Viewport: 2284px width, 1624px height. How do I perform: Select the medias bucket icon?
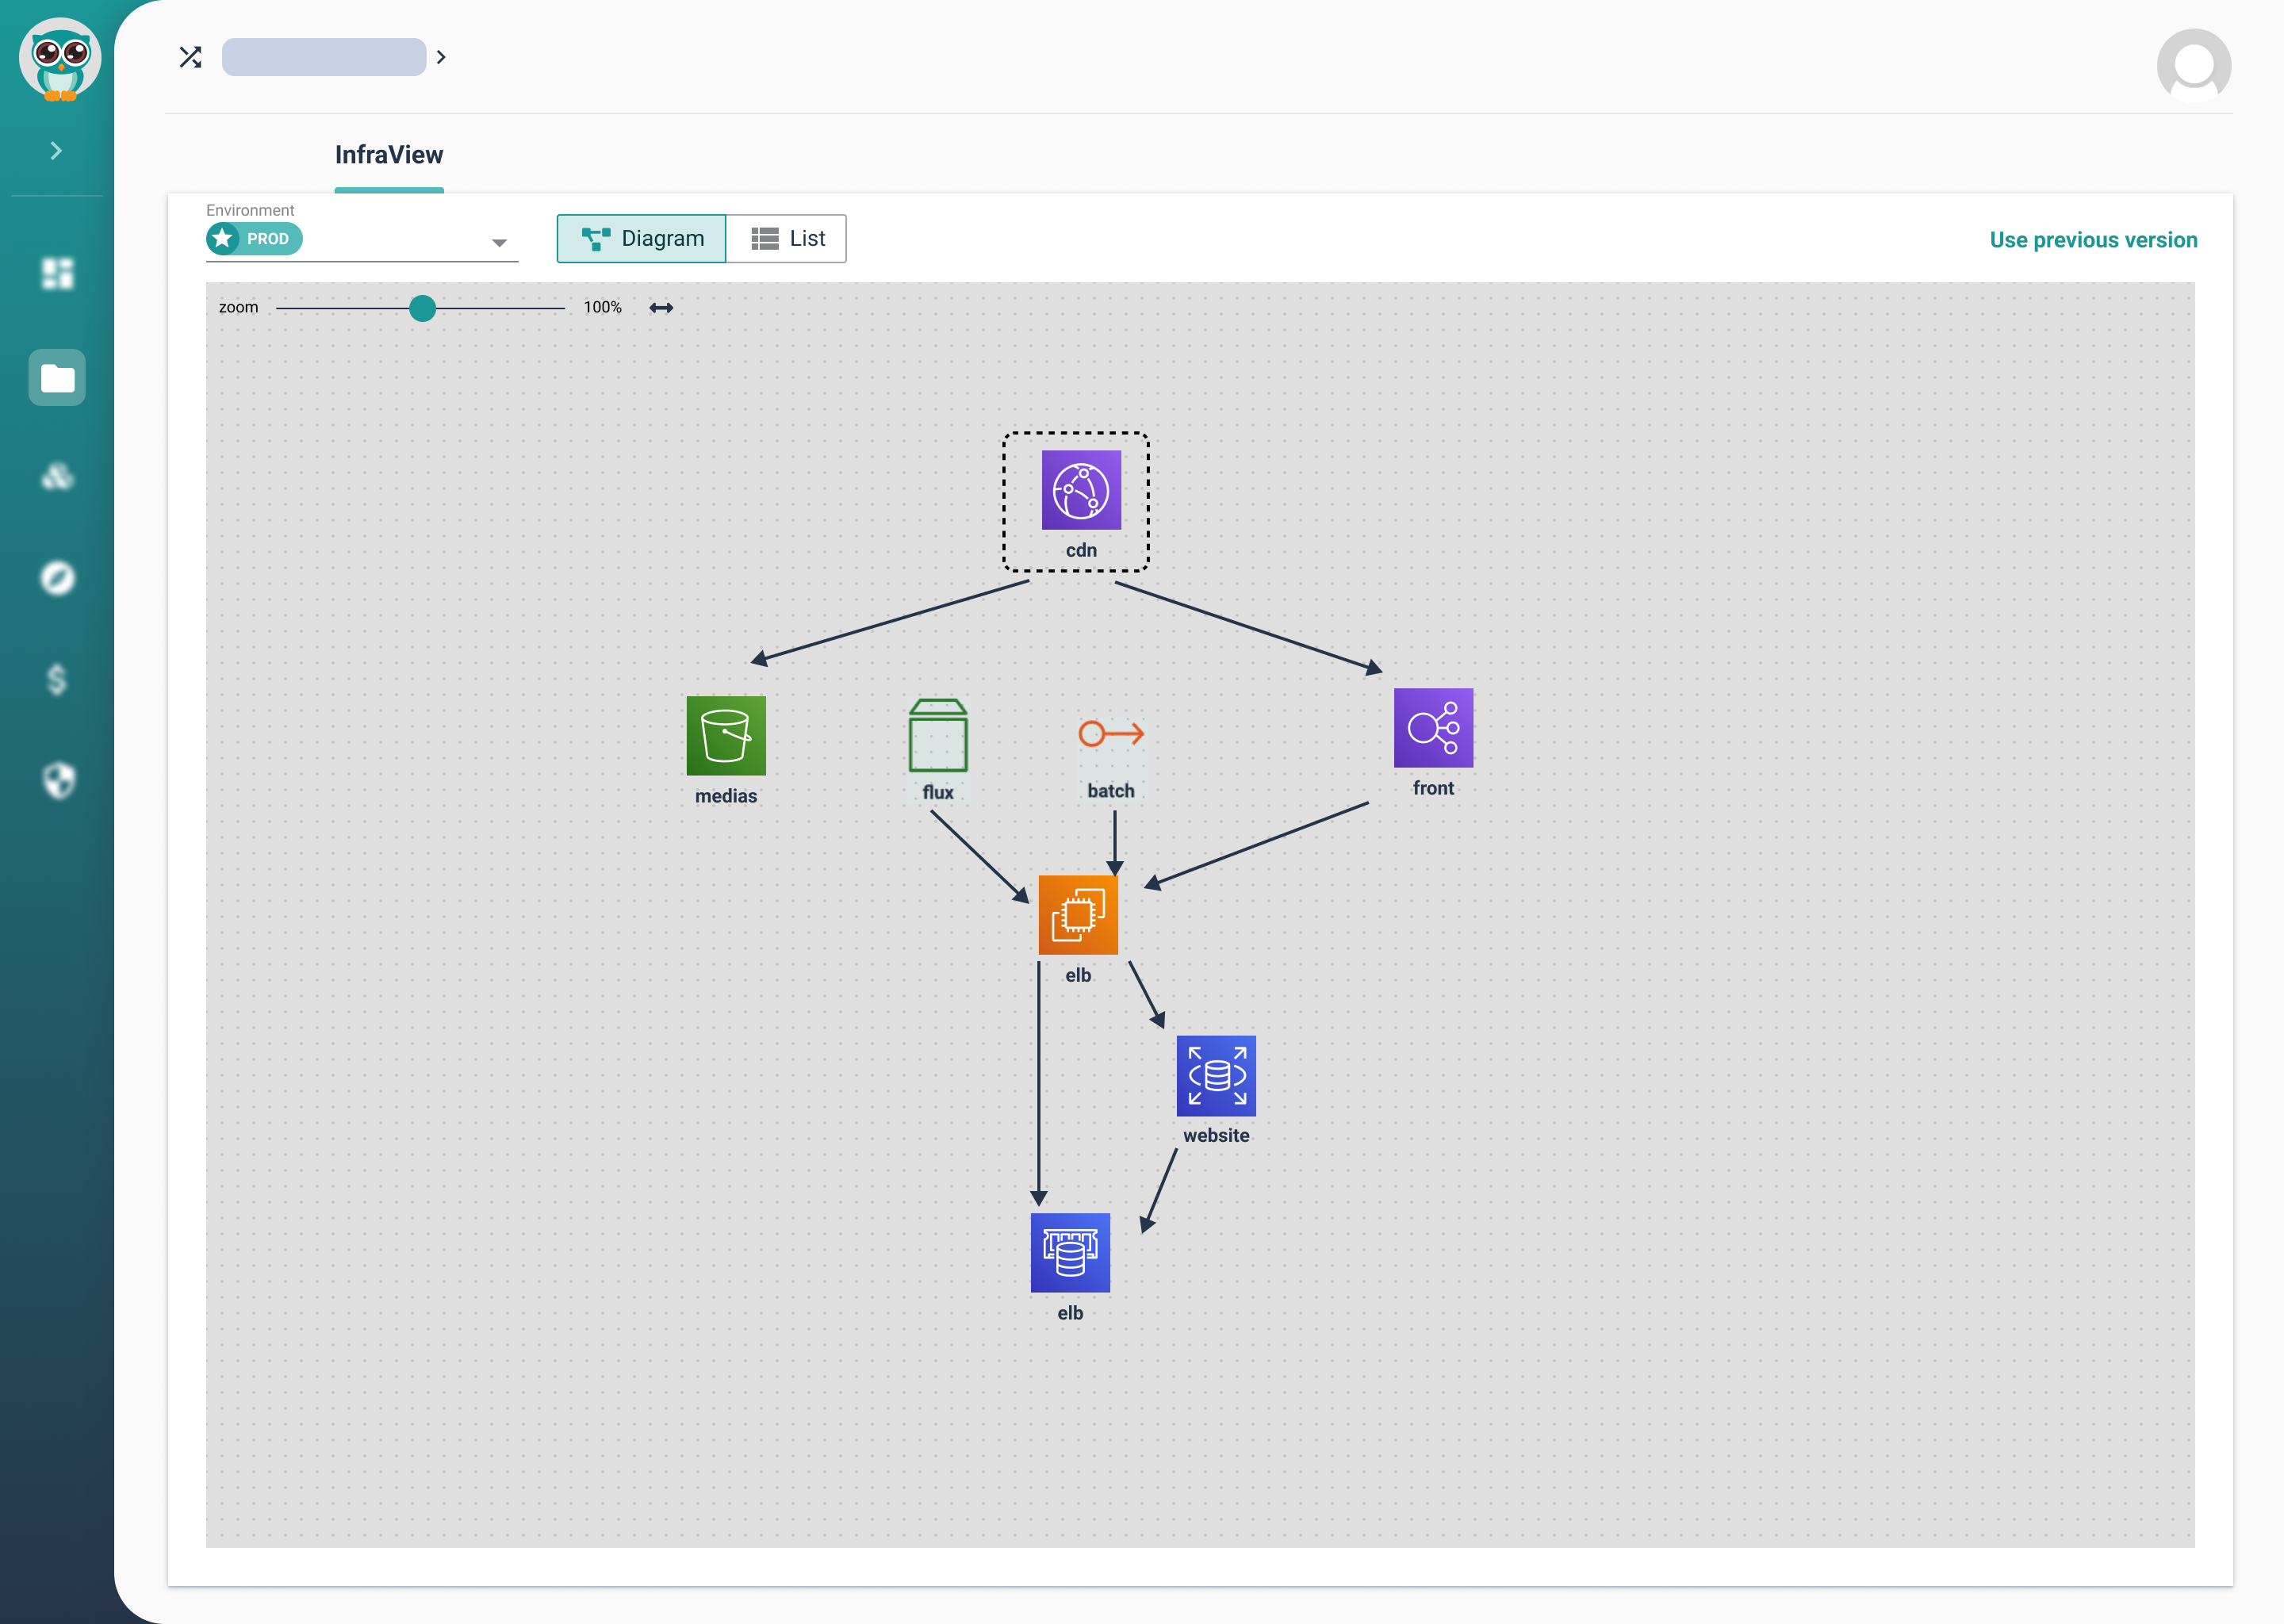pyautogui.click(x=726, y=734)
